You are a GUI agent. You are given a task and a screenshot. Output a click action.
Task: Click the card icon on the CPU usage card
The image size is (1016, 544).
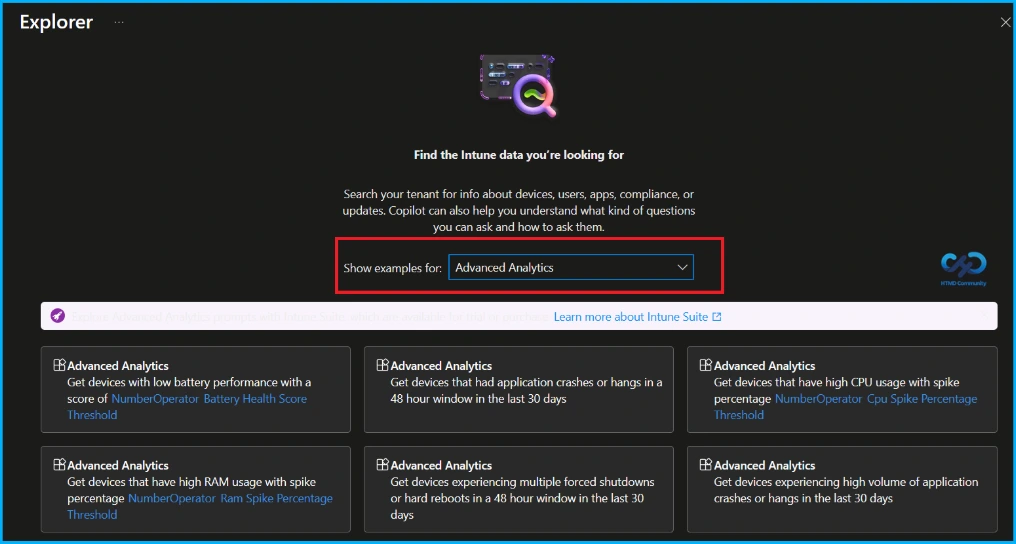tap(706, 365)
